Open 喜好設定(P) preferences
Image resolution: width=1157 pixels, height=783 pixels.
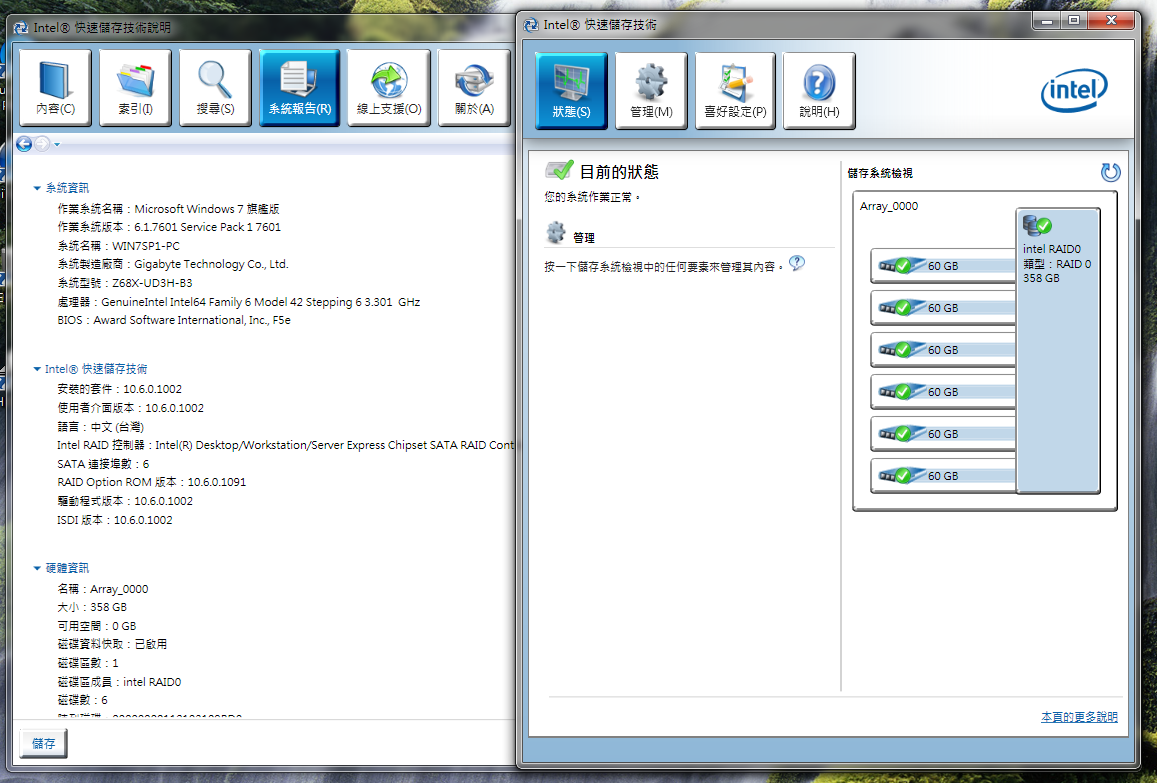pos(735,91)
